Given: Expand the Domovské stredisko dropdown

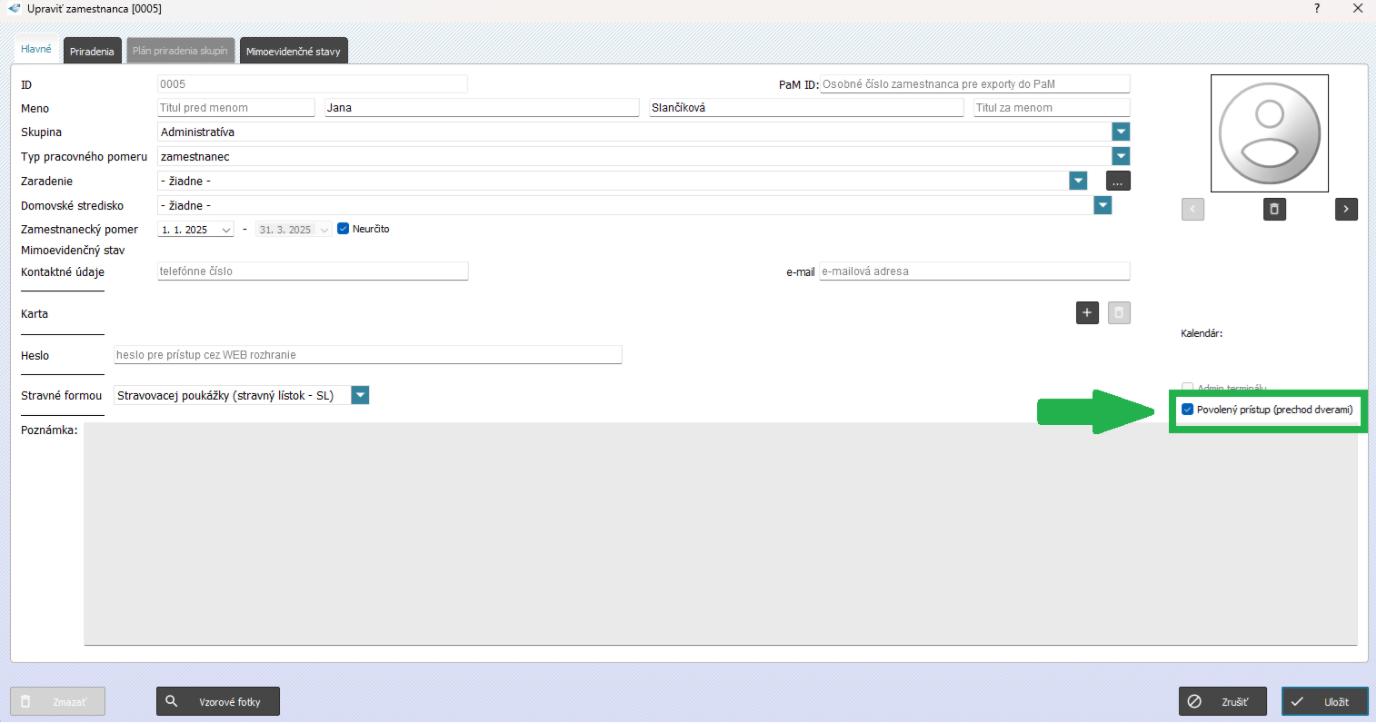Looking at the screenshot, I should pyautogui.click(x=1103, y=205).
